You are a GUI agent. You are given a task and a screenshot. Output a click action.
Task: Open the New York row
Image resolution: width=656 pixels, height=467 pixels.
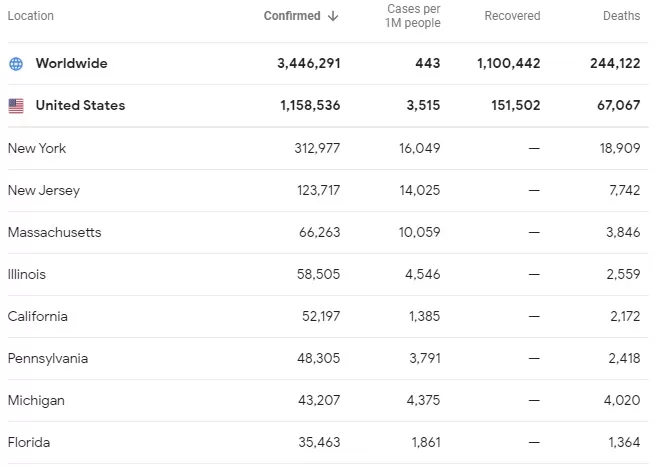(328, 148)
